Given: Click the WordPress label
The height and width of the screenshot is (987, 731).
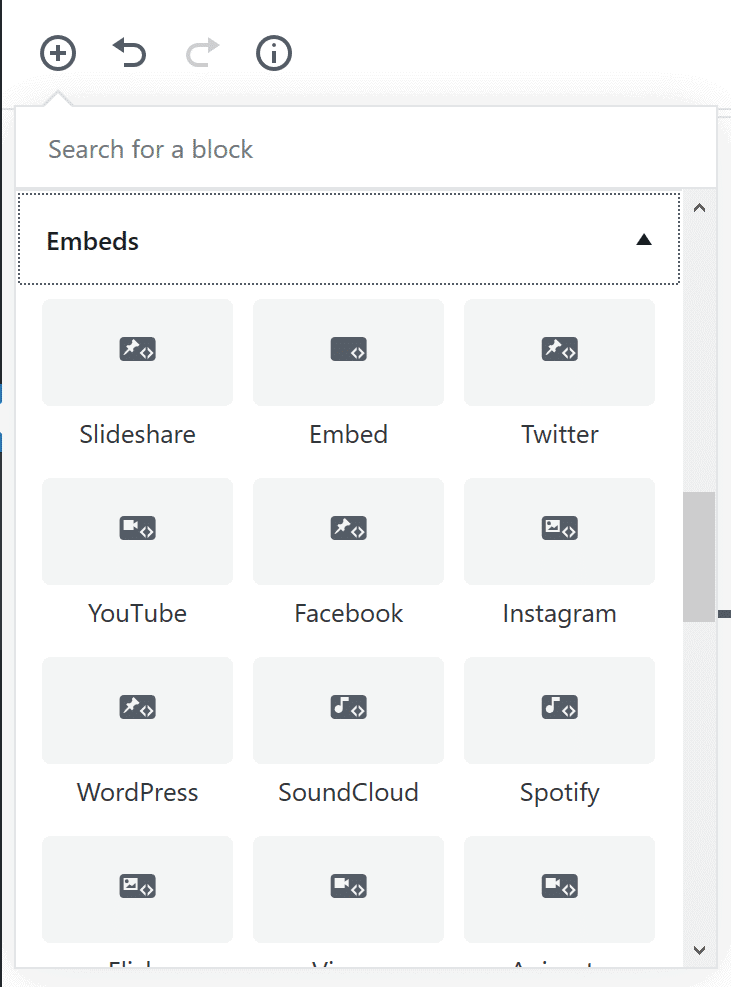Looking at the screenshot, I should coord(137,792).
